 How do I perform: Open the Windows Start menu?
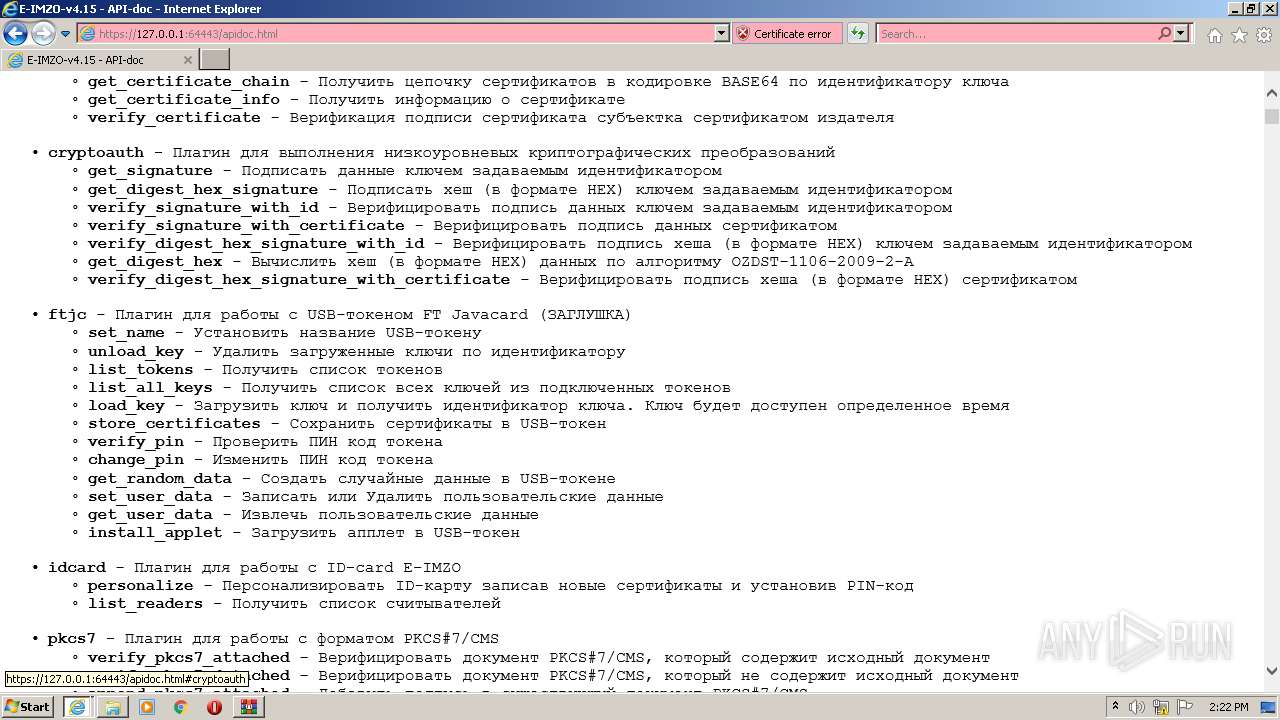28,706
